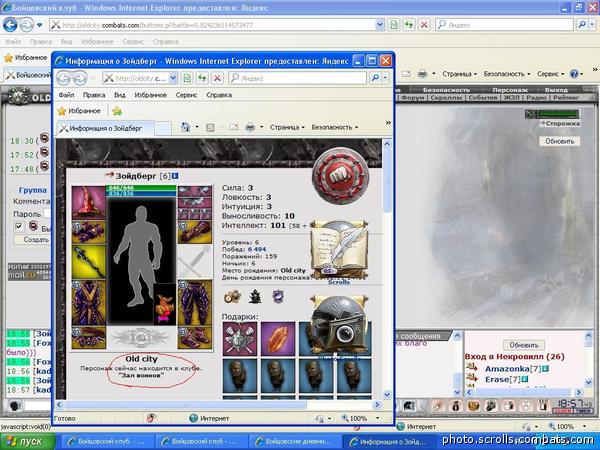Click the info icon next to Зойдберг [6]

click(x=175, y=176)
